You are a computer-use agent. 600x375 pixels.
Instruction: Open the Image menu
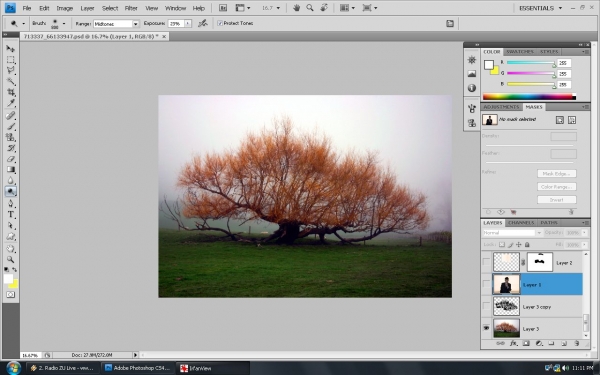tap(65, 8)
